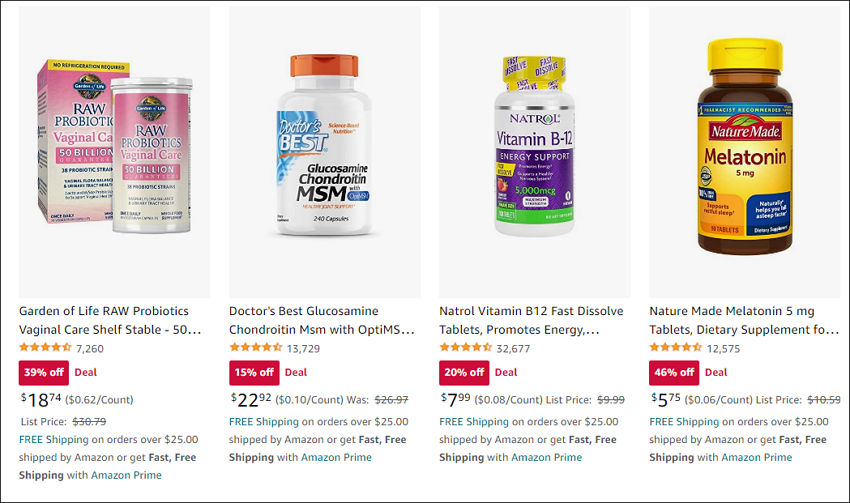Screen dimensions: 850x503
Task: Open Nature Made Melatonin bottle image
Action: point(745,152)
